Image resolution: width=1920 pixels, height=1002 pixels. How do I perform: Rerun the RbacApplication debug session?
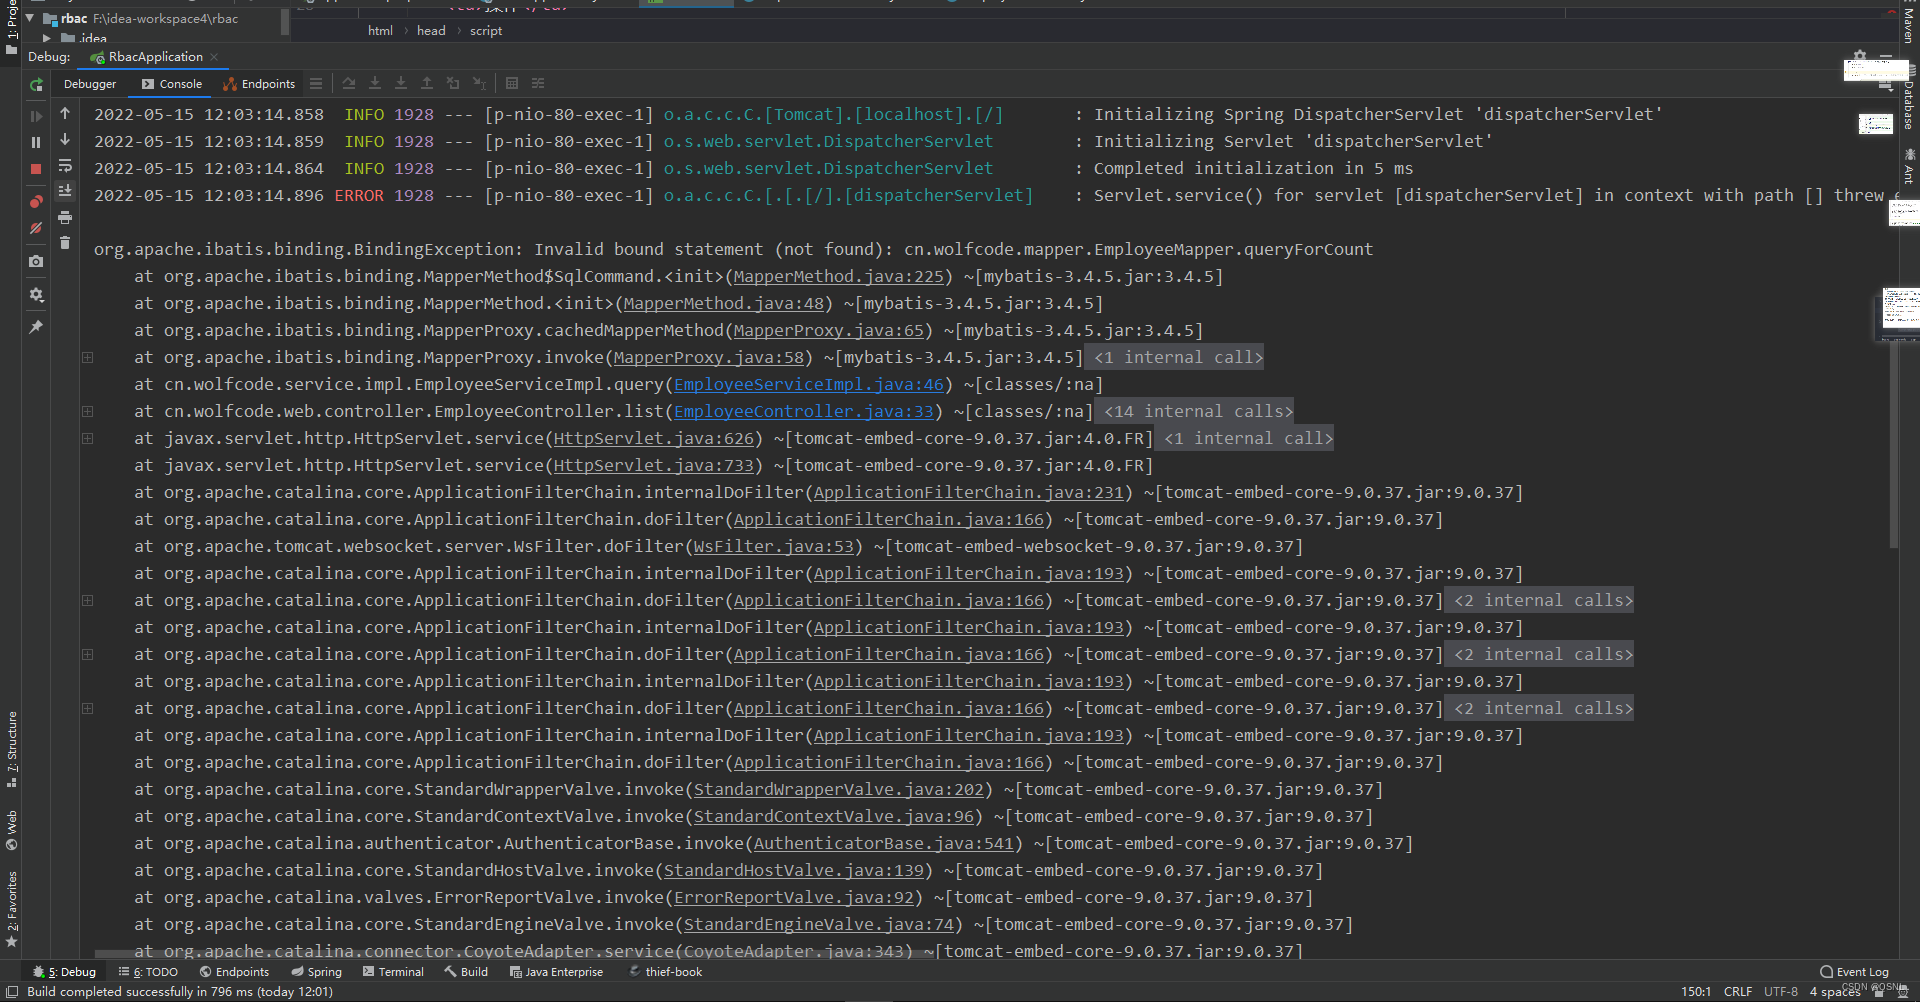point(36,82)
